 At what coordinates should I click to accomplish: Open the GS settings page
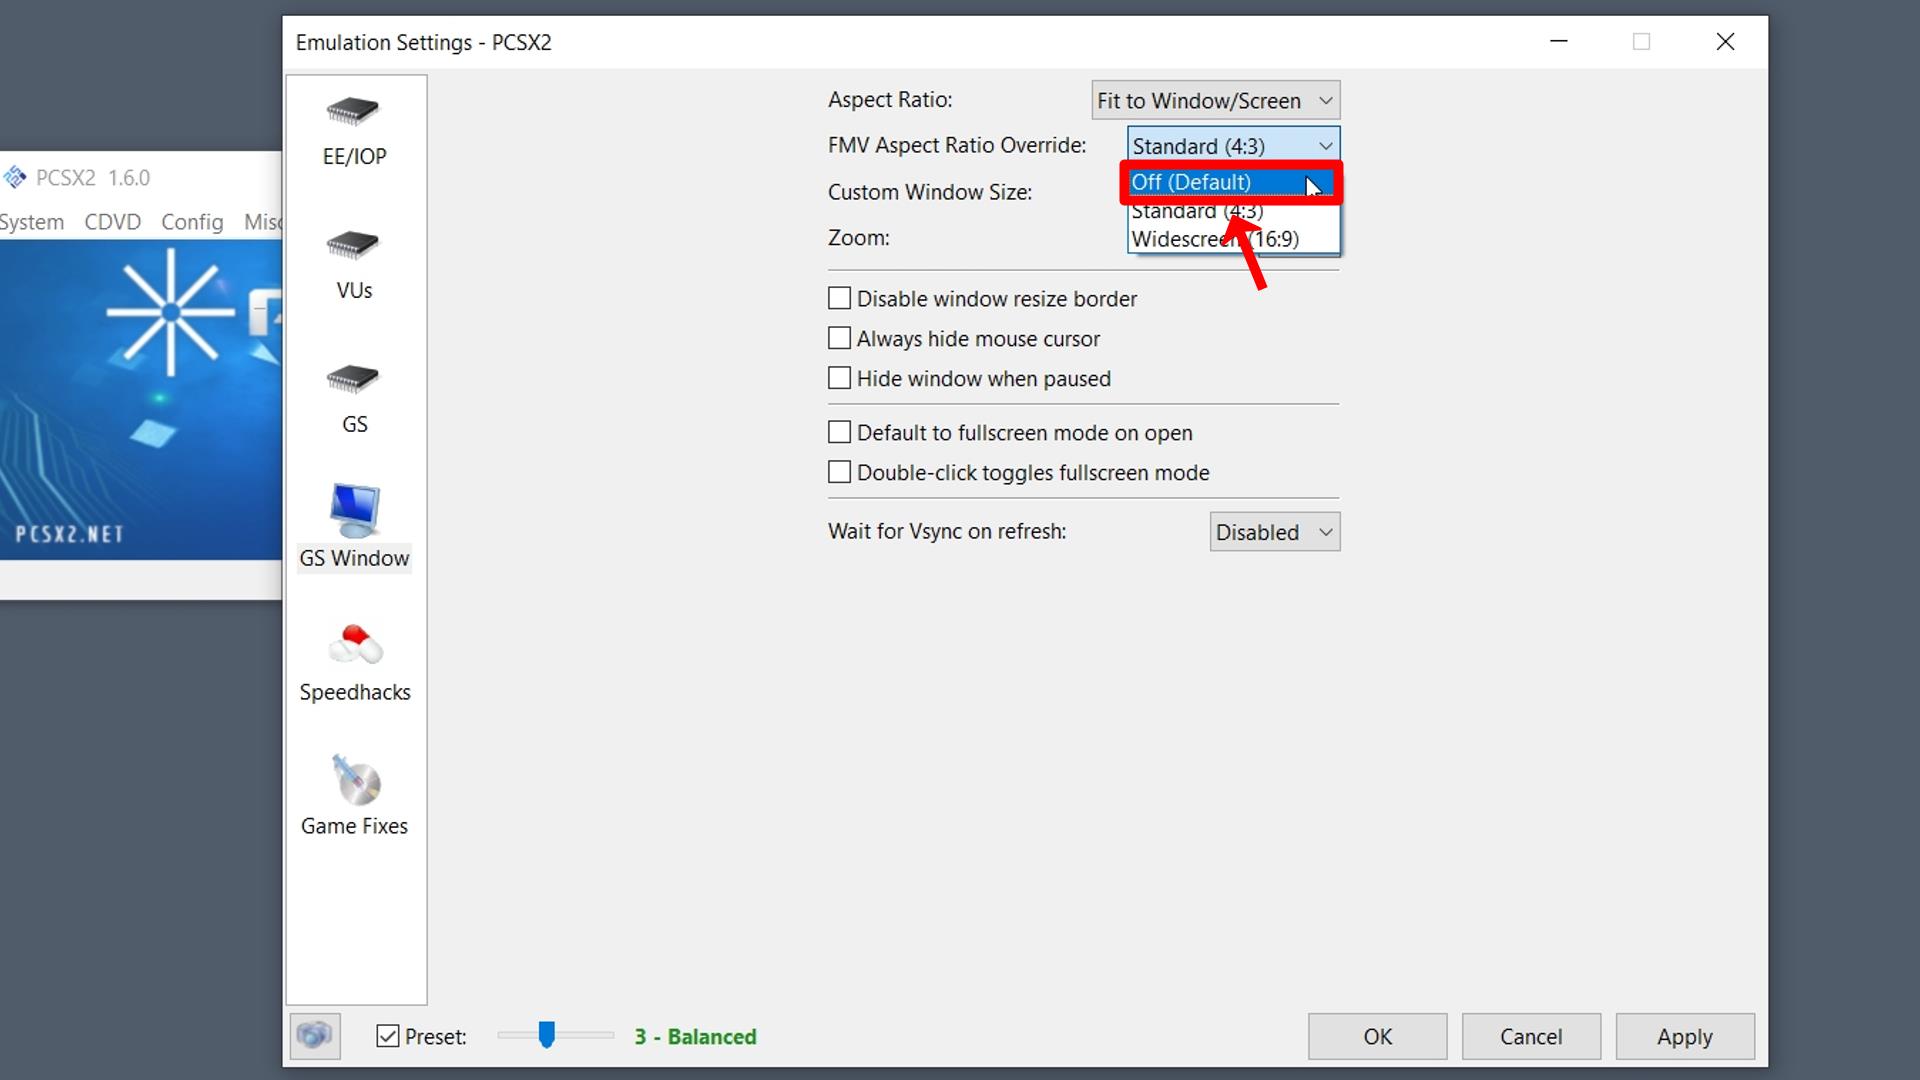pos(354,398)
